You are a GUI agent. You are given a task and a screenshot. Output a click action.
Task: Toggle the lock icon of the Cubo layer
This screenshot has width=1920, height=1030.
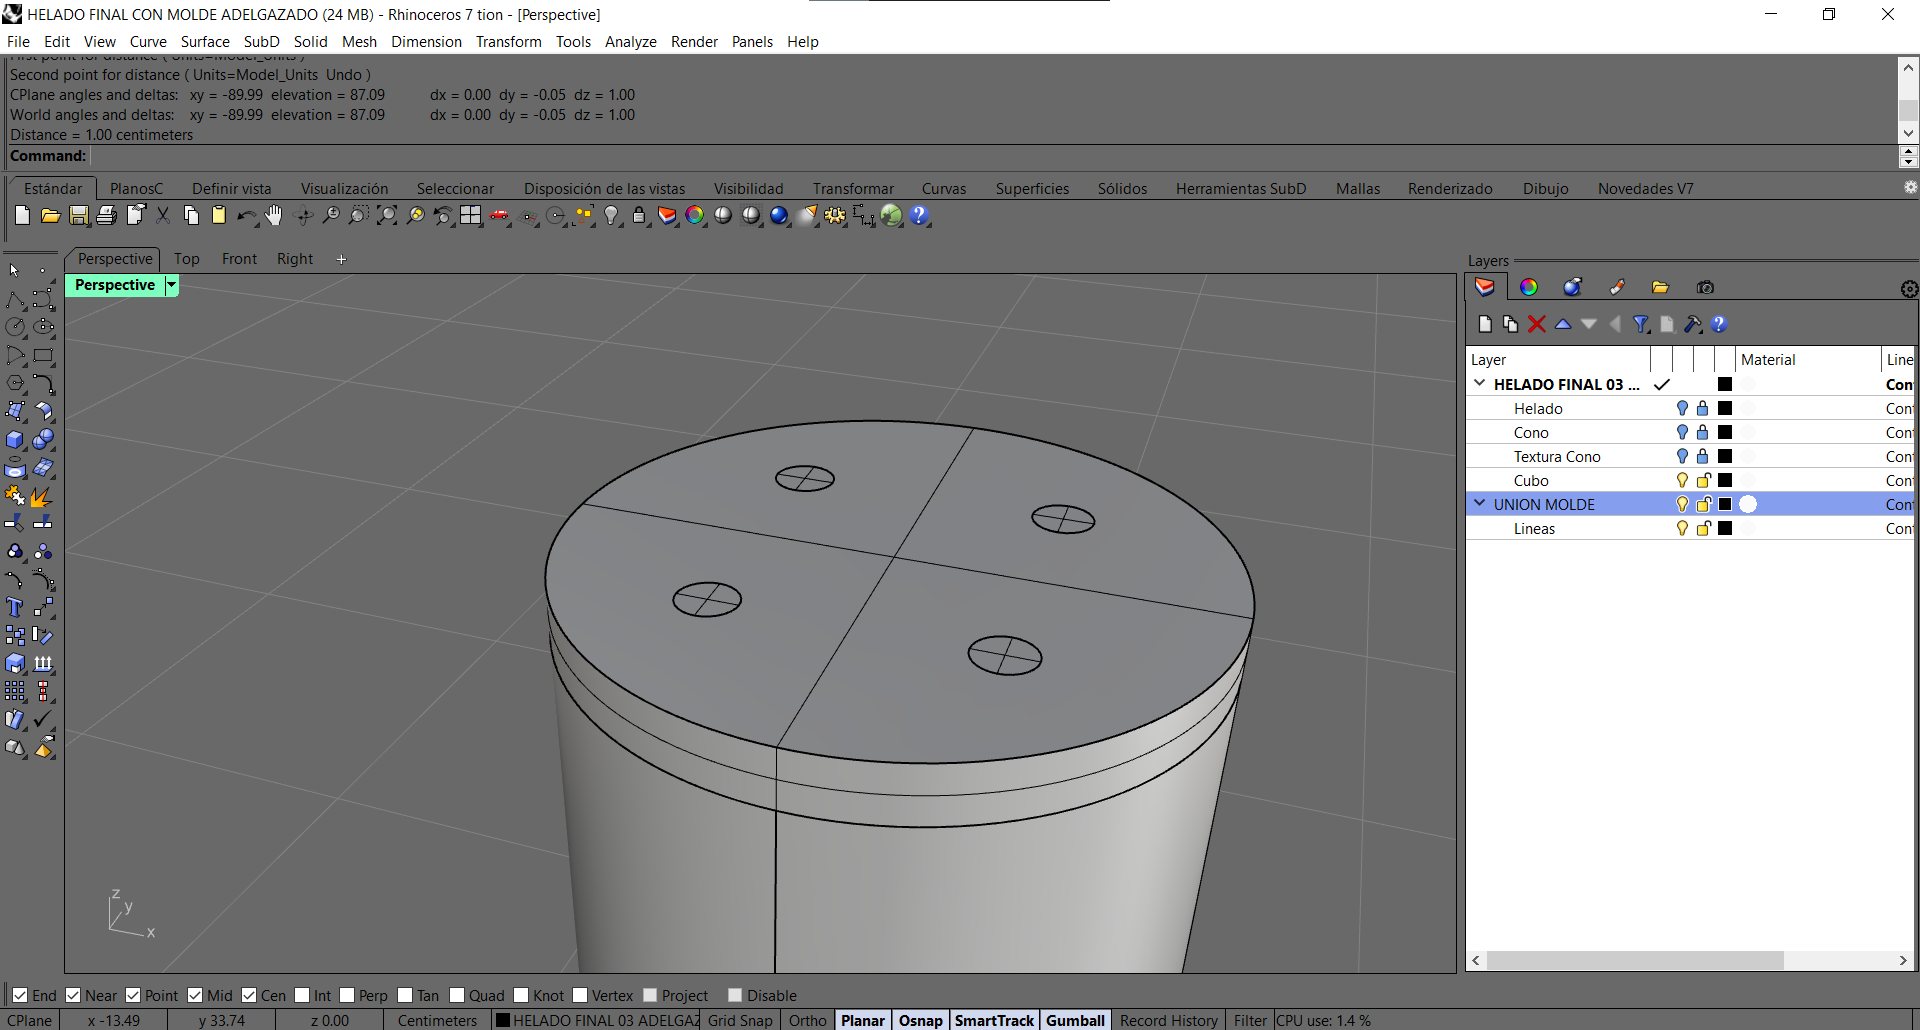point(1703,480)
